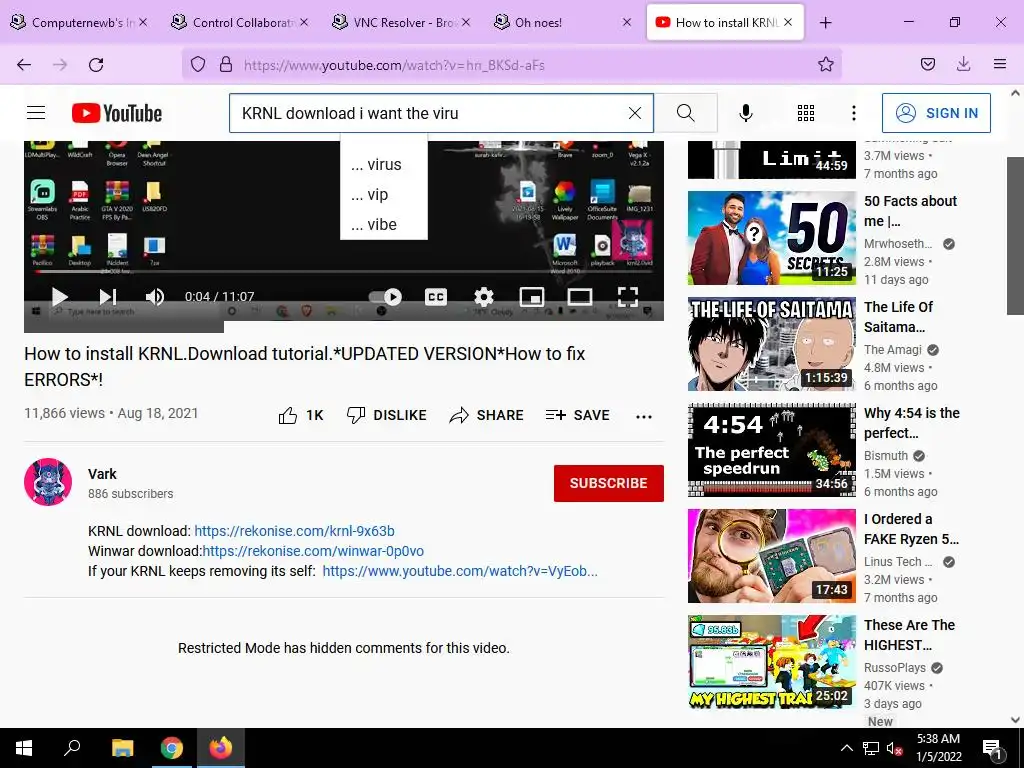
Task: Enable miniplayer mode icon
Action: pyautogui.click(x=532, y=297)
